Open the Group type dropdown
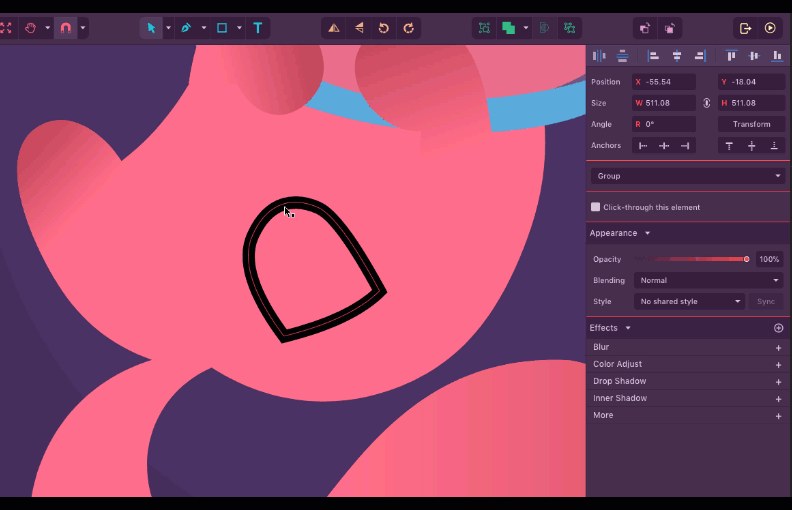The height and width of the screenshot is (510, 792). coord(688,176)
